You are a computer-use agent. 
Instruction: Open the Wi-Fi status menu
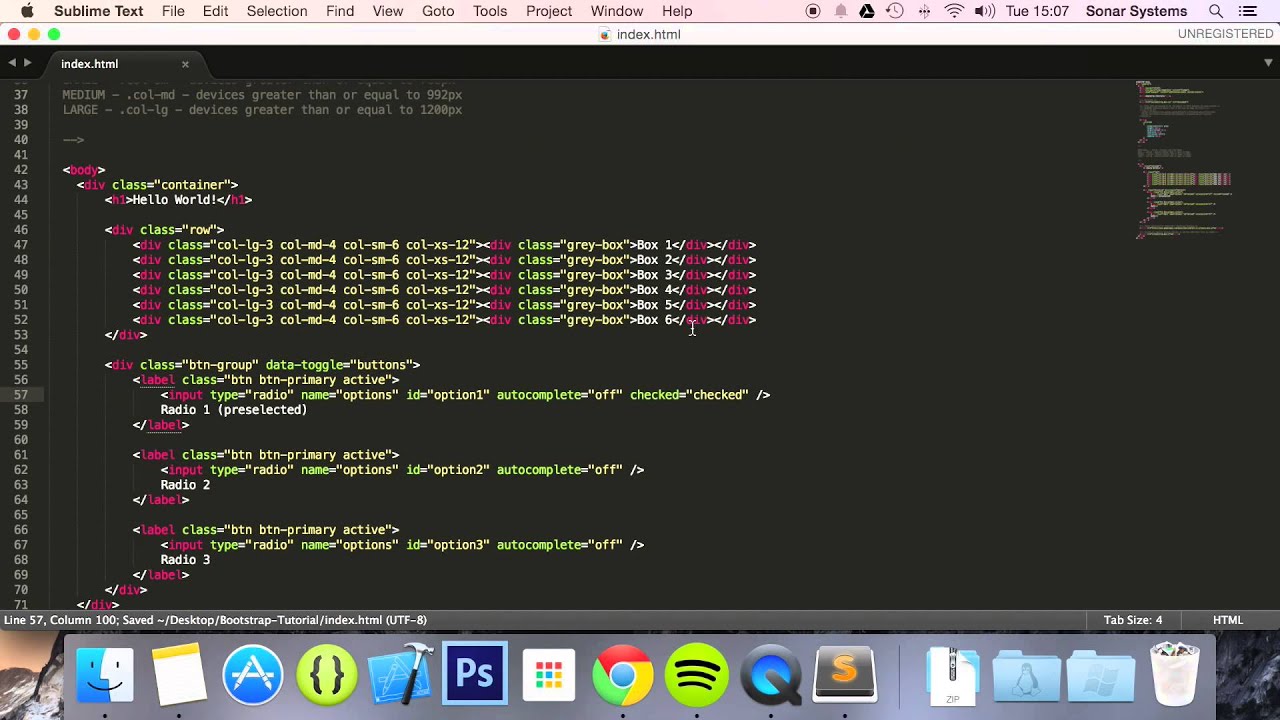click(954, 11)
